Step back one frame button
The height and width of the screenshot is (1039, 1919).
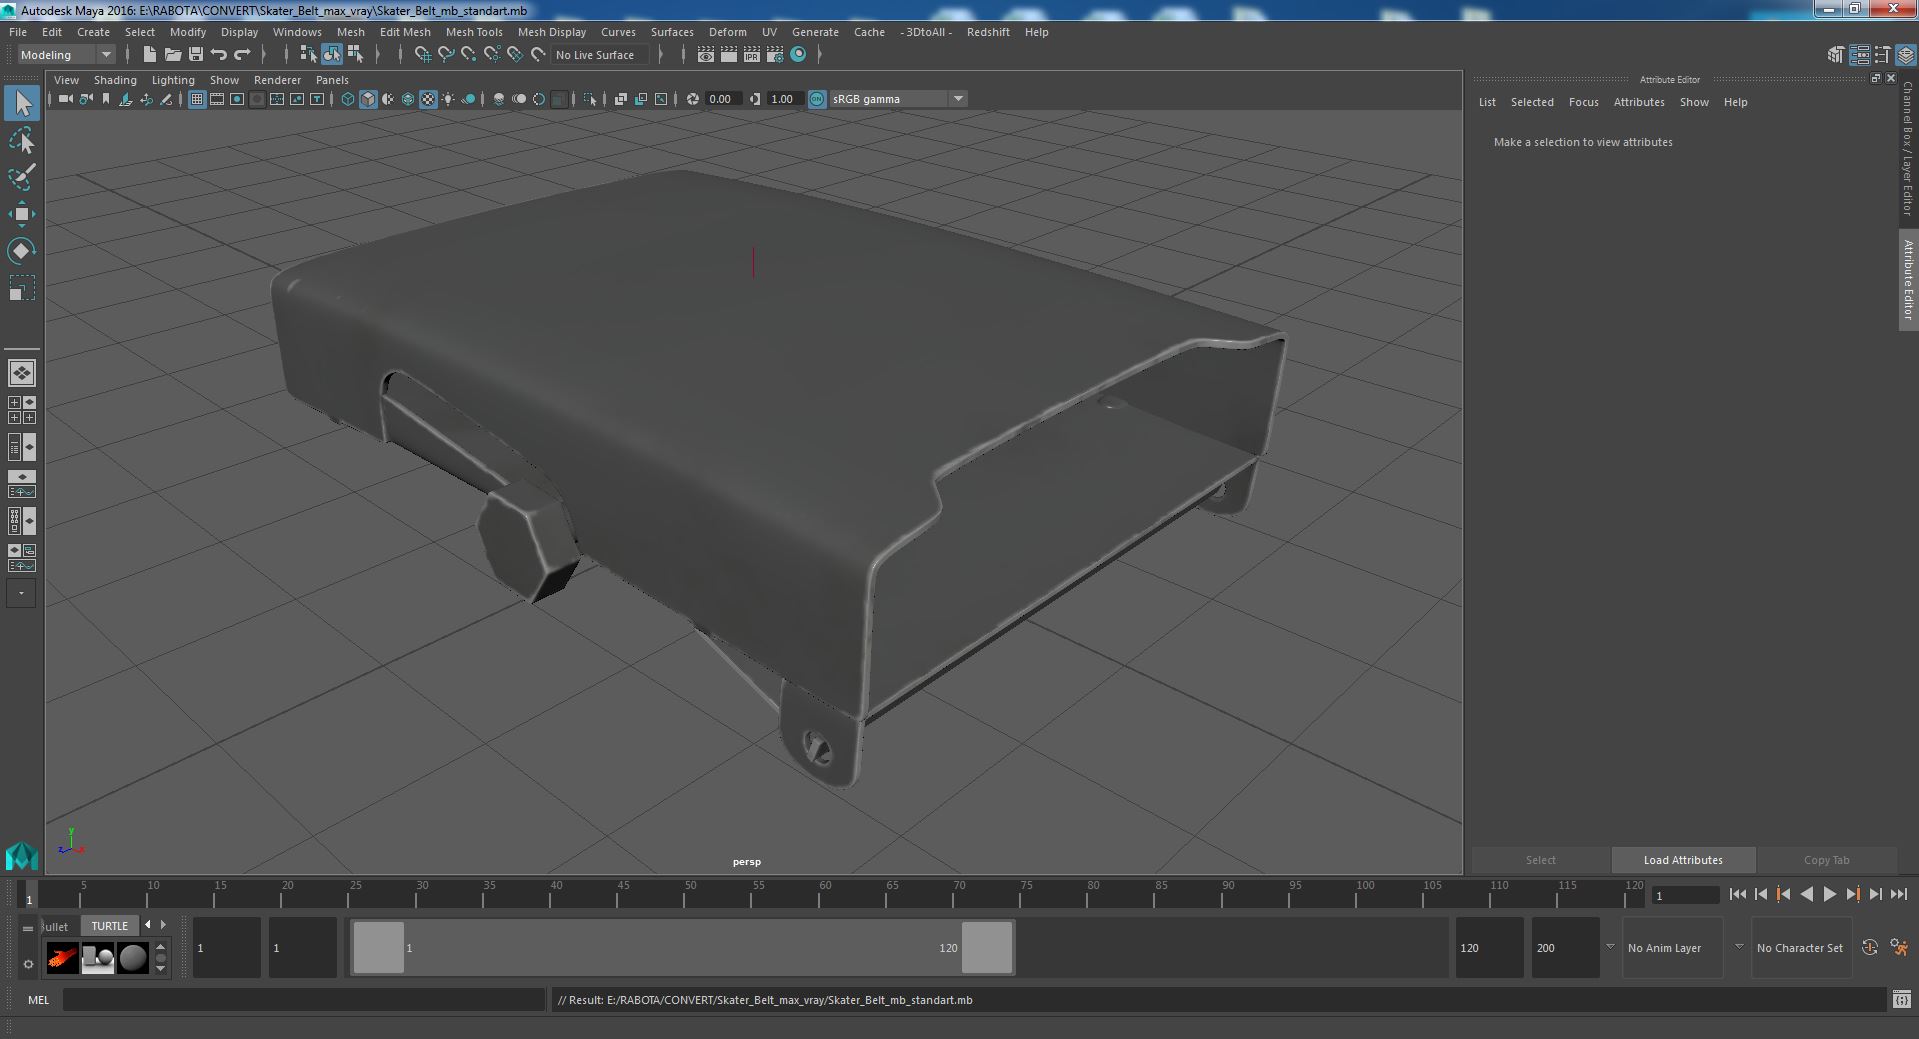1760,895
